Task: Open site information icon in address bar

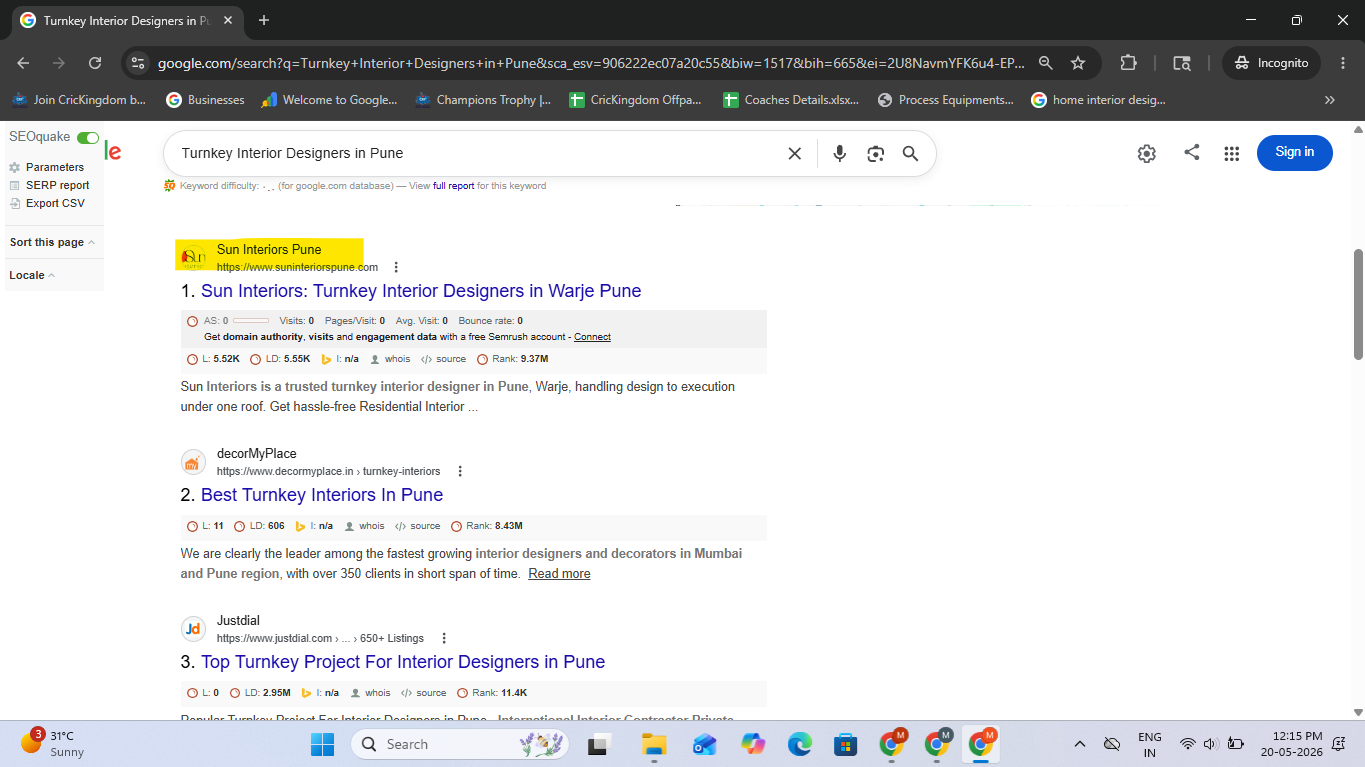Action: coord(139,63)
